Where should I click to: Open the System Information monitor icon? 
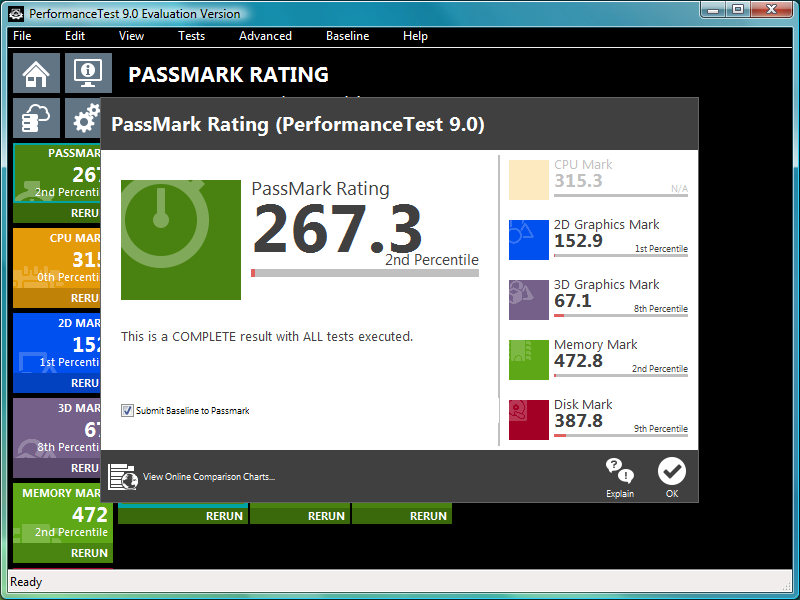click(x=88, y=73)
